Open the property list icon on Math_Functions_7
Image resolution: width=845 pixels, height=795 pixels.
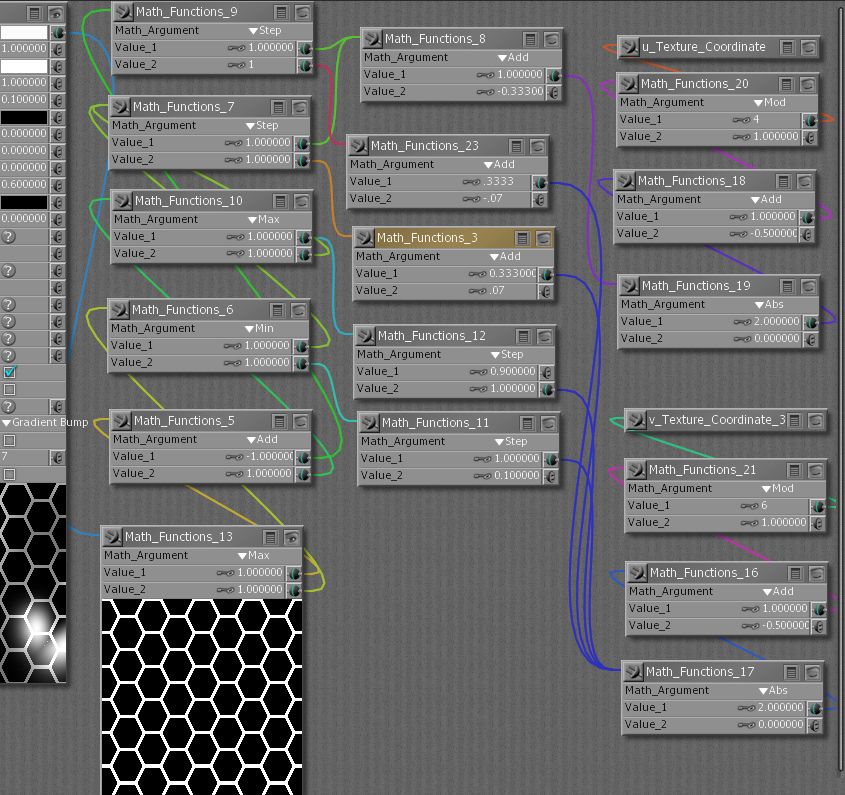pos(279,107)
